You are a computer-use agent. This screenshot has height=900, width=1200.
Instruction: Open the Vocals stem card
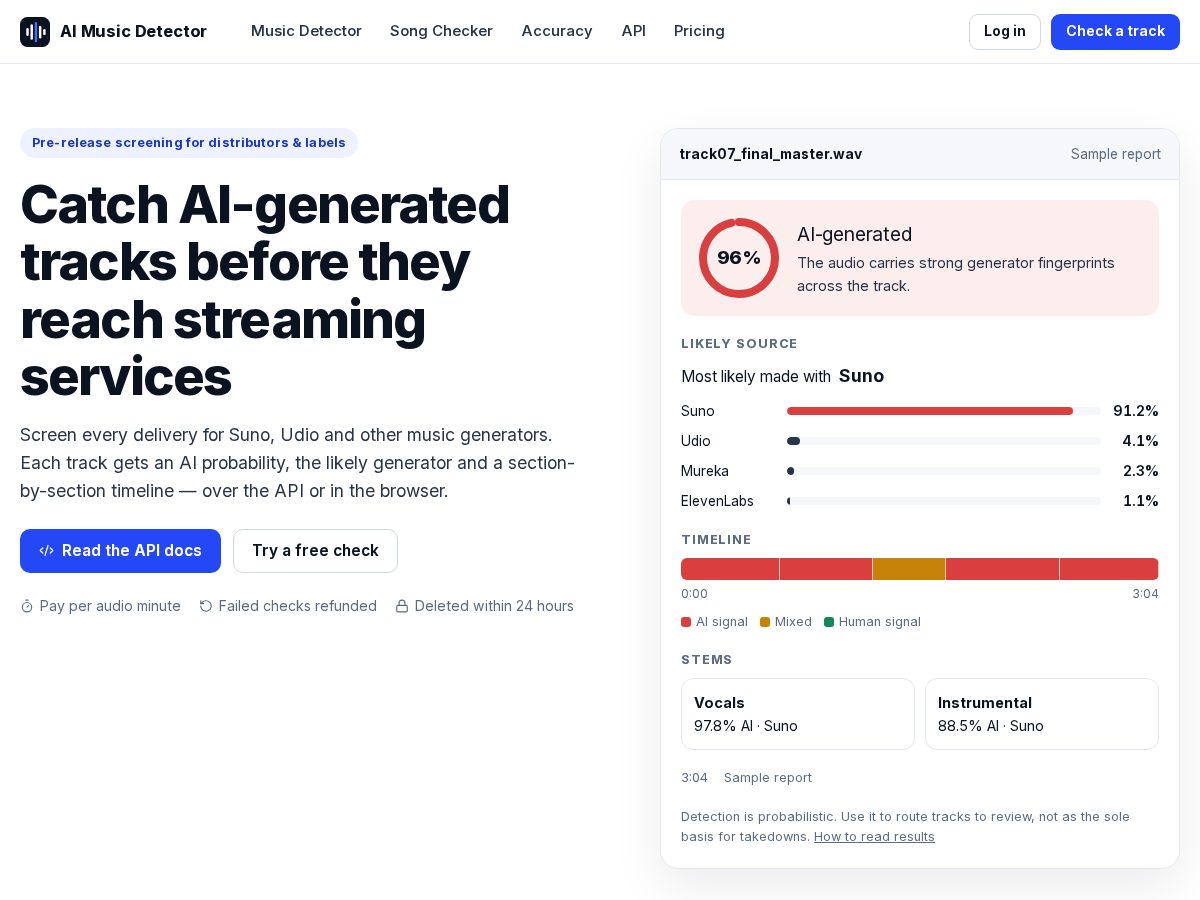(x=798, y=714)
